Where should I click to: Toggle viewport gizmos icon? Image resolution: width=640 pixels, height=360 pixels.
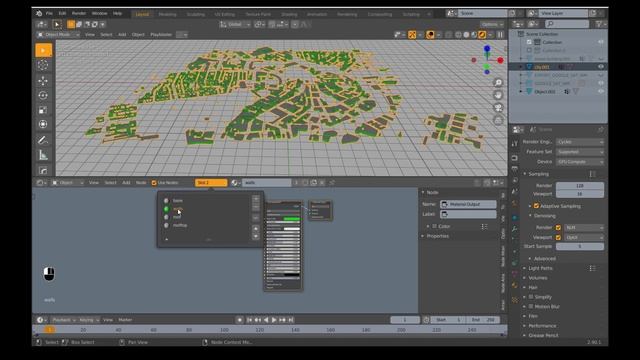tap(412, 35)
